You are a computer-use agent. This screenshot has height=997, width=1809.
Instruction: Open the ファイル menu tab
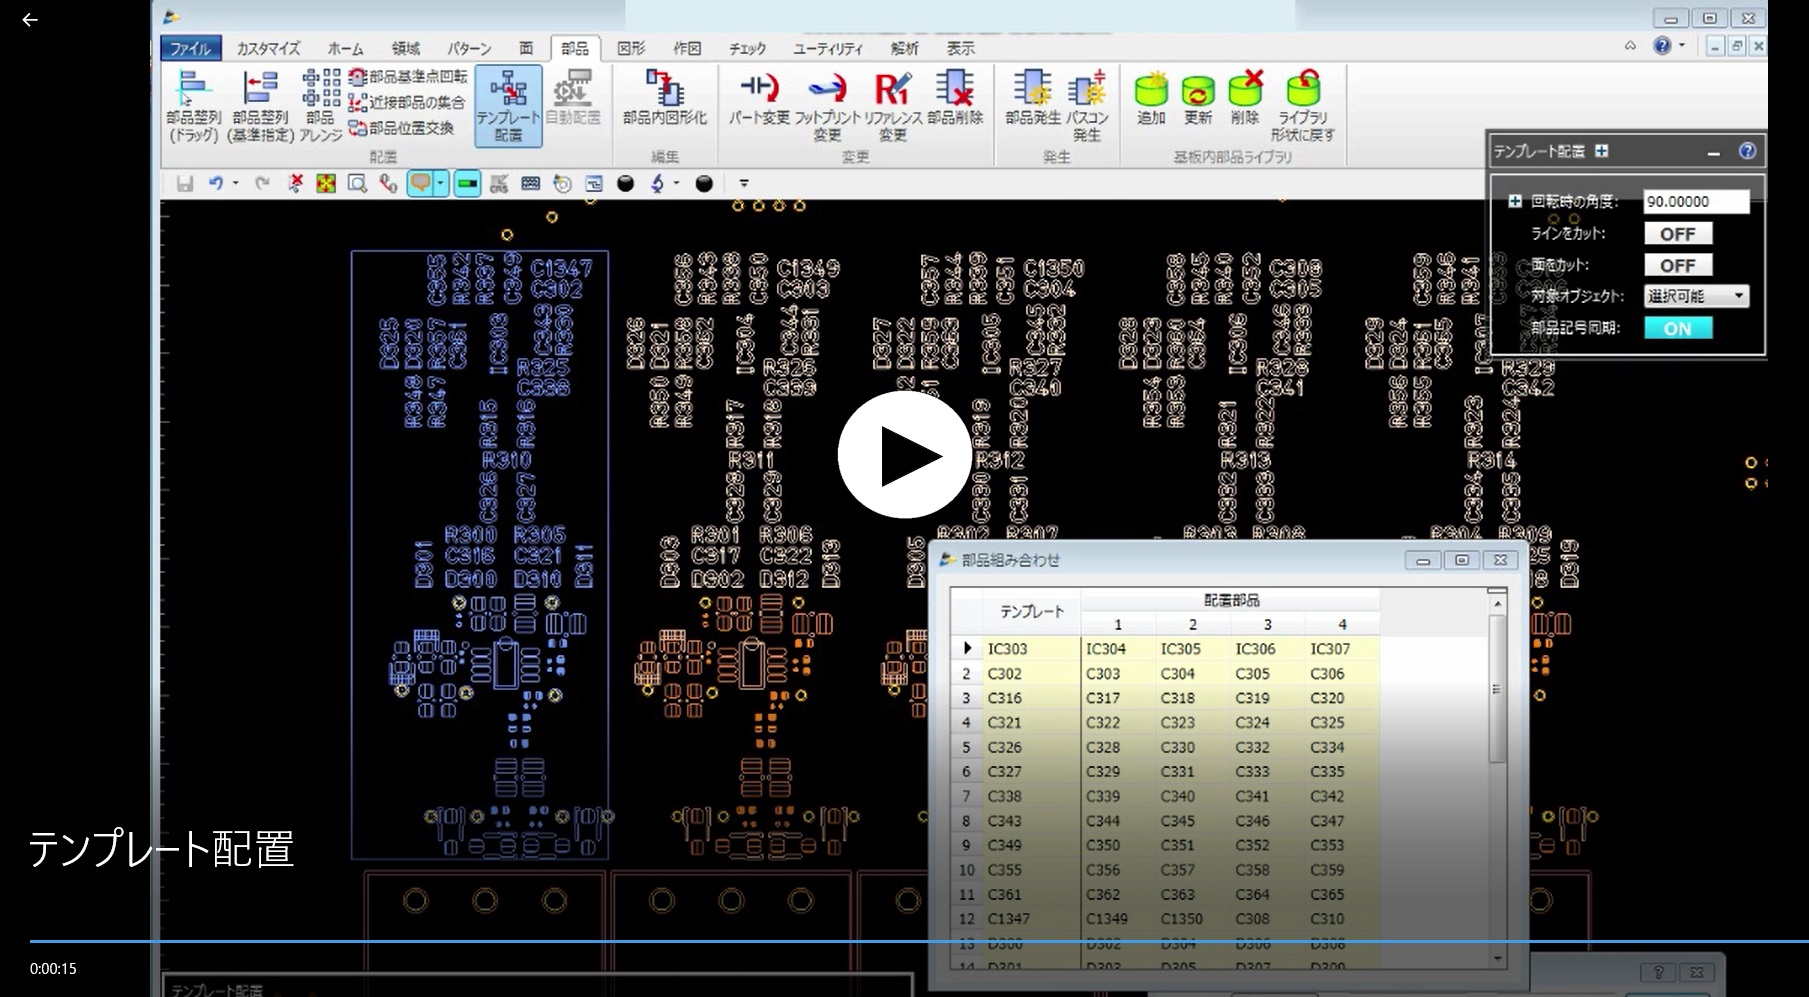[x=190, y=48]
